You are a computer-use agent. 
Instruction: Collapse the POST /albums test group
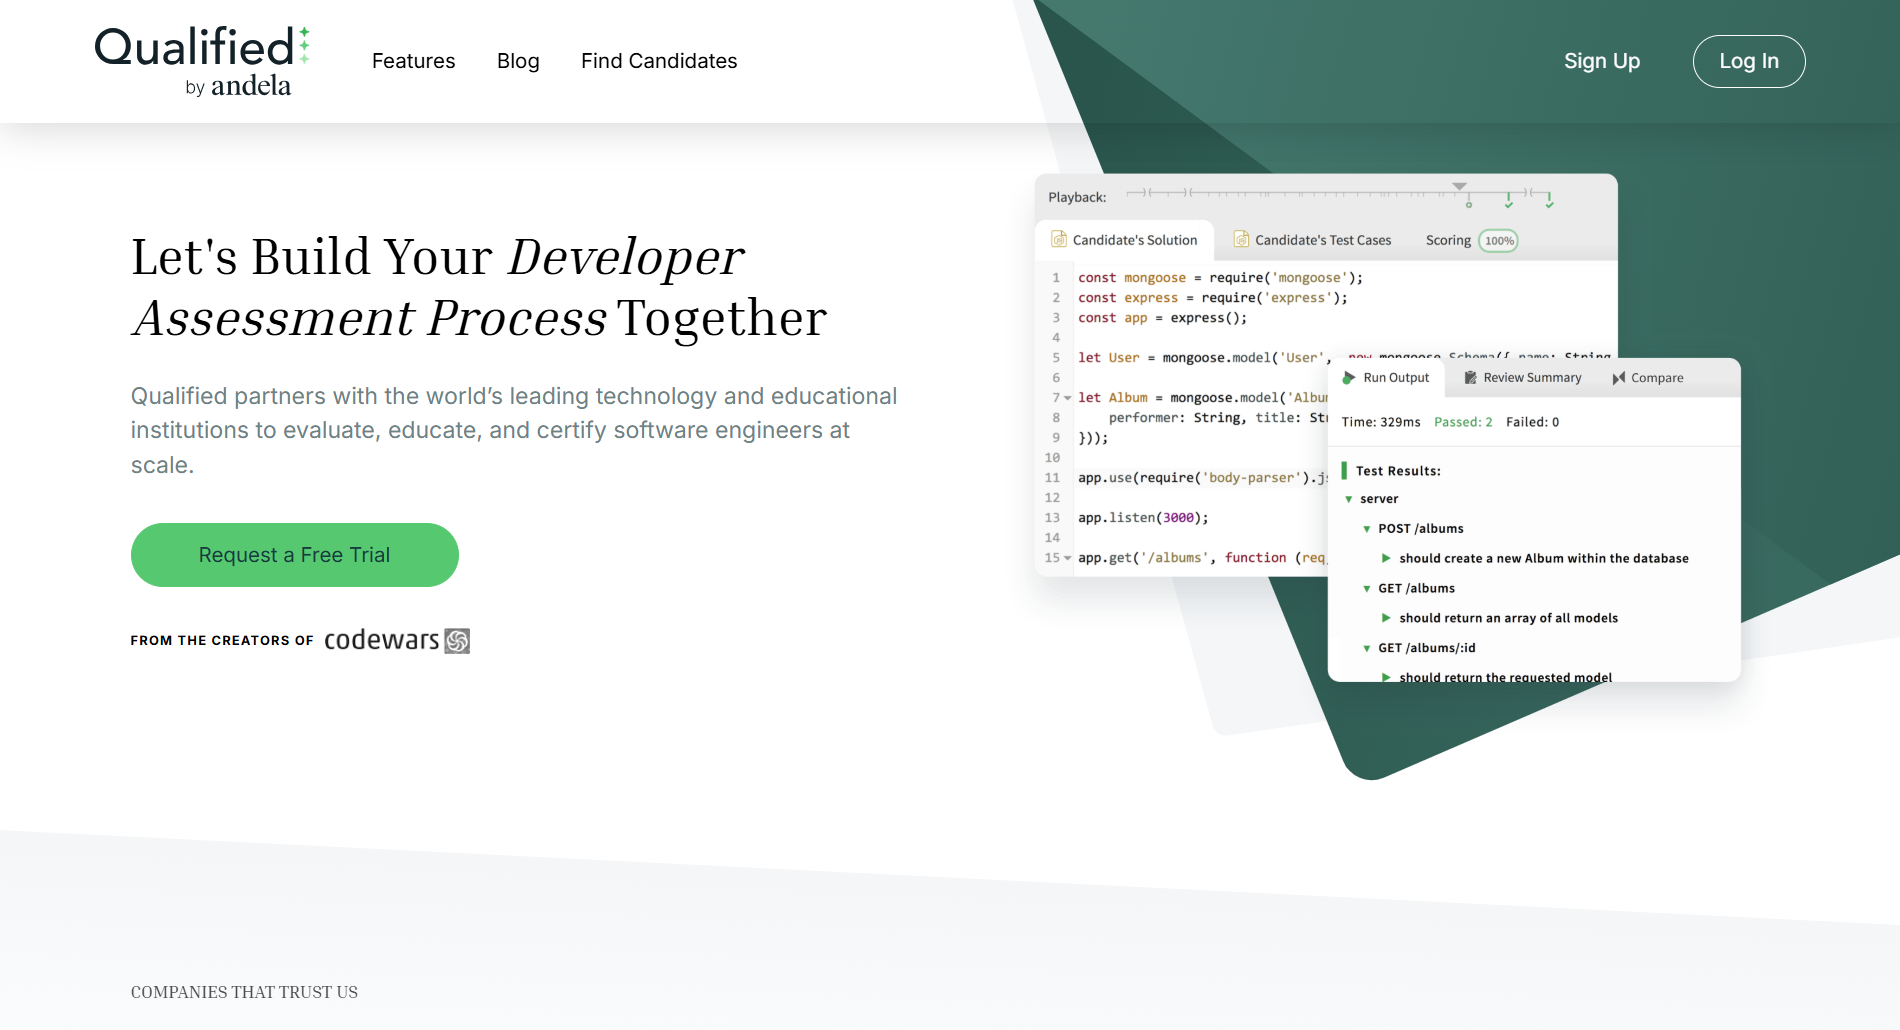(x=1367, y=529)
